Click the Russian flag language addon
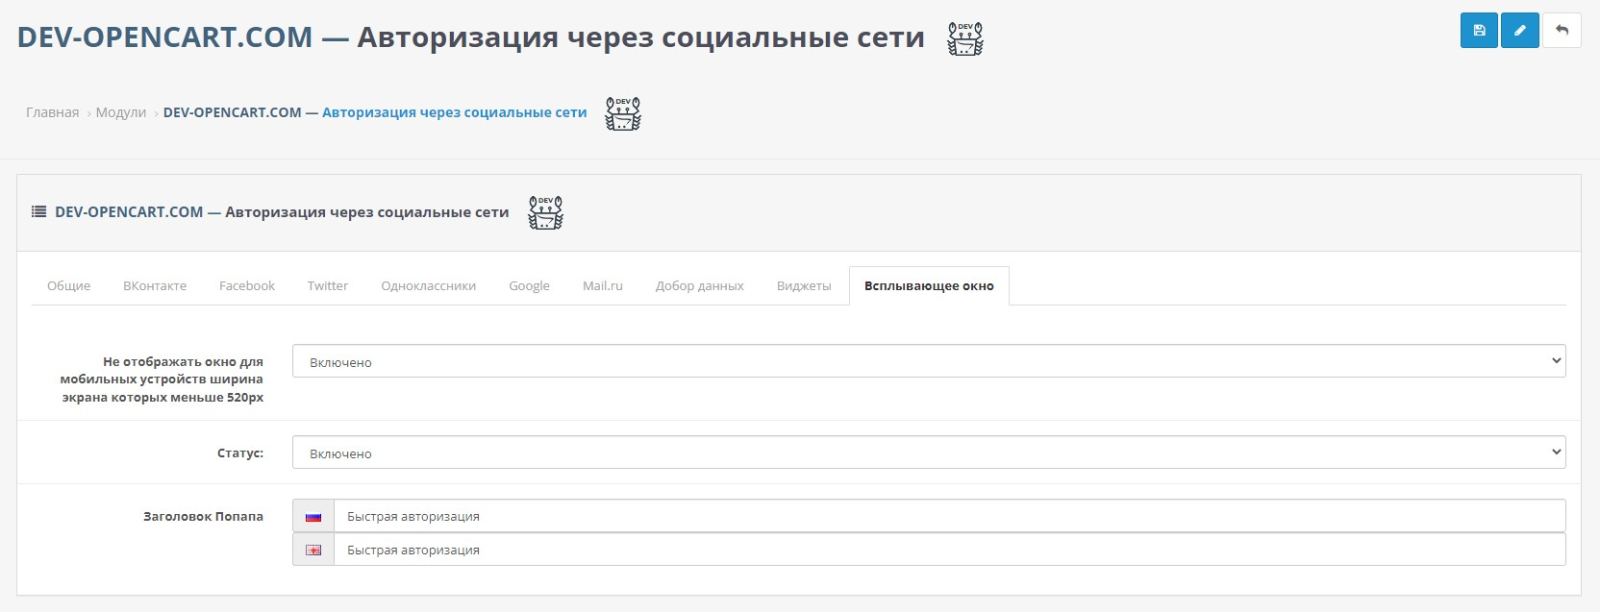 [313, 517]
